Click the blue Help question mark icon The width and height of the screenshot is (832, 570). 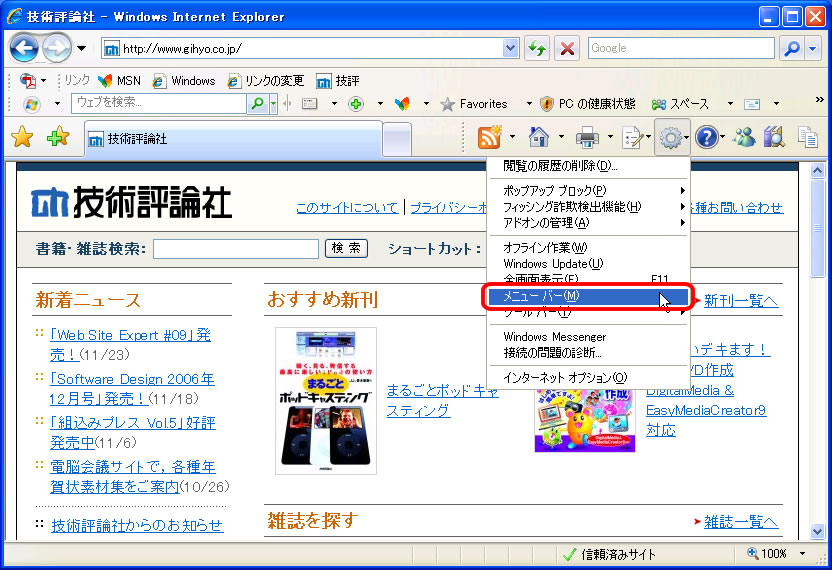coord(709,137)
